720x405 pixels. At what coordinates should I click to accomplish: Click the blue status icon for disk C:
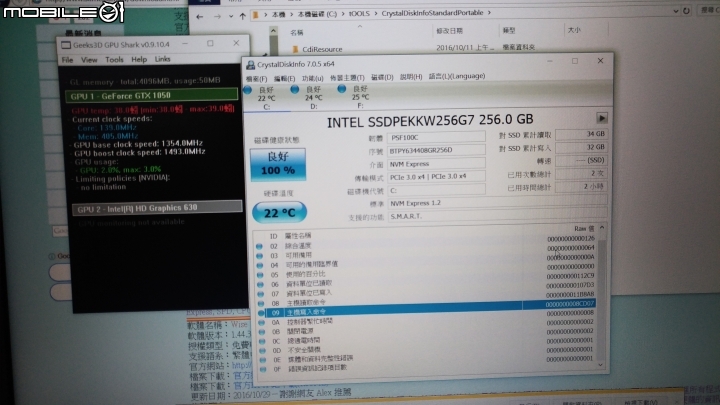pos(248,90)
